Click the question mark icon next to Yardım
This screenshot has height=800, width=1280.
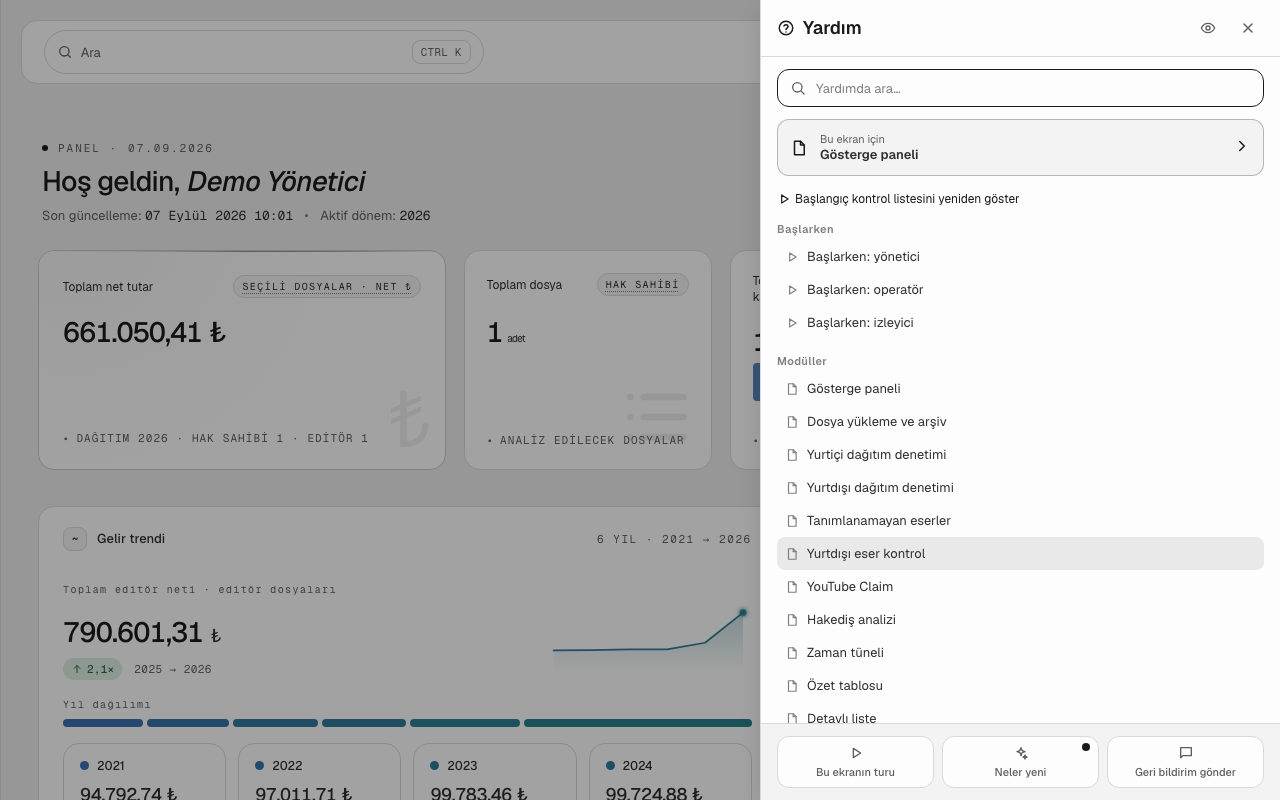click(786, 28)
